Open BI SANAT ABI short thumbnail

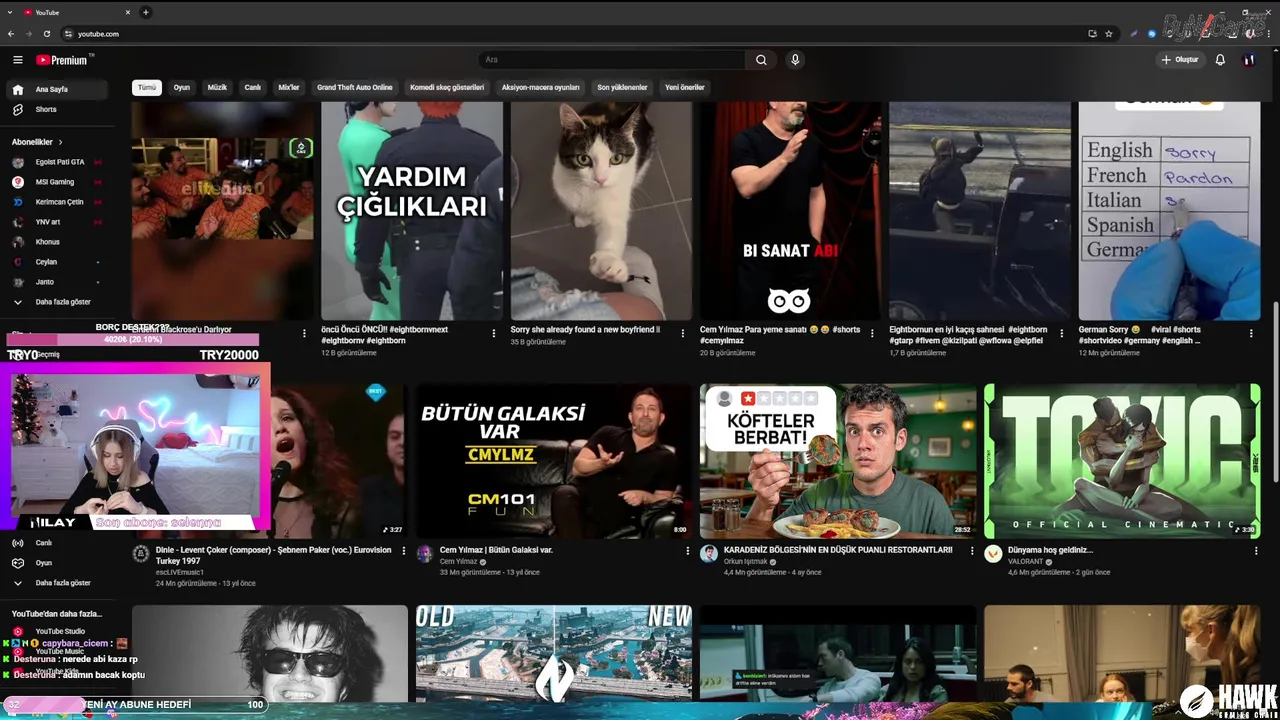coord(790,210)
